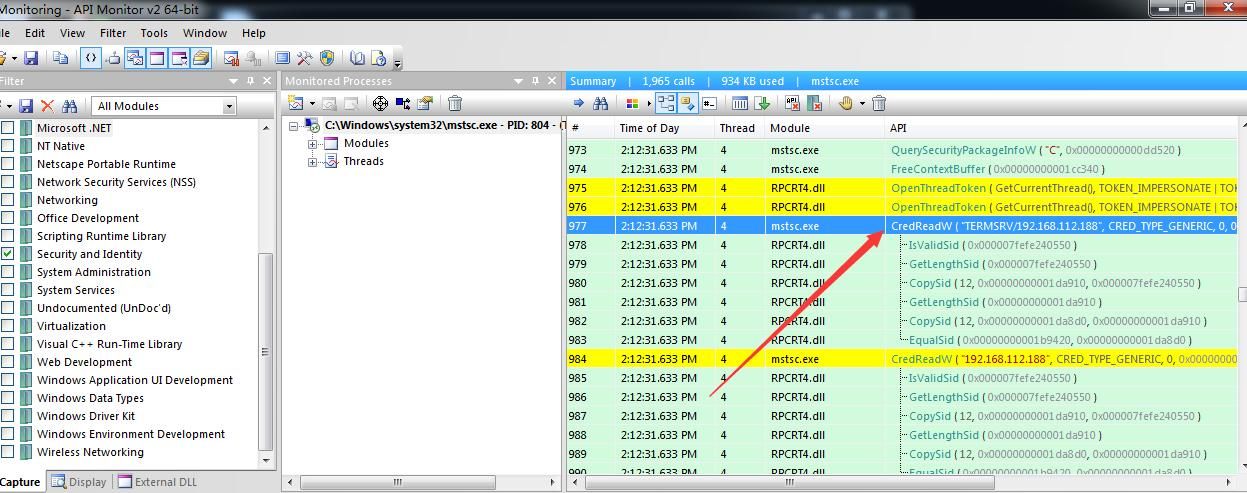Enable the Networking checkbox
Viewport: 1247px width, 493px height.
[x=8, y=200]
